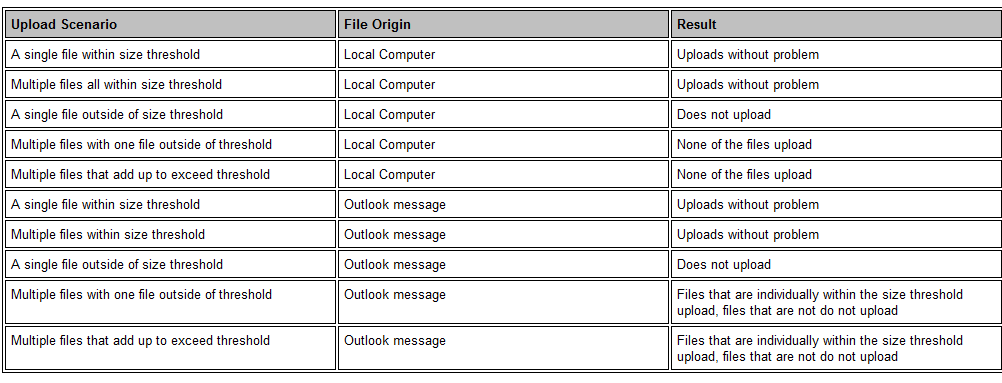This screenshot has height=383, width=1002.
Task: Select the Local Computer cell in the fifth row
Action: [503, 175]
